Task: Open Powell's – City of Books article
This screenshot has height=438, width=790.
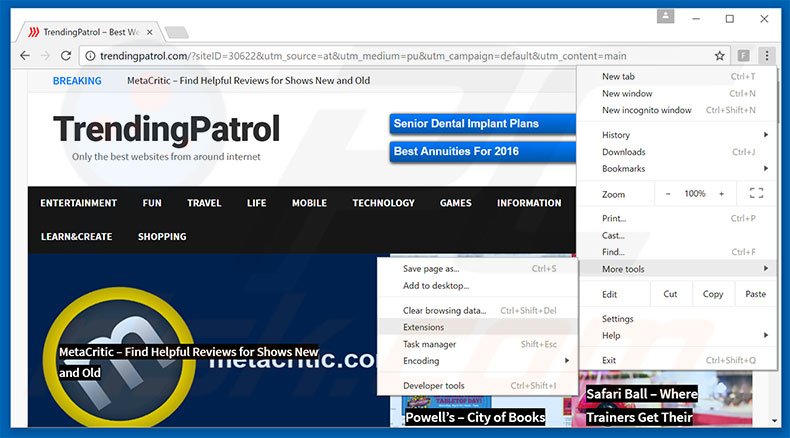Action: coord(475,417)
